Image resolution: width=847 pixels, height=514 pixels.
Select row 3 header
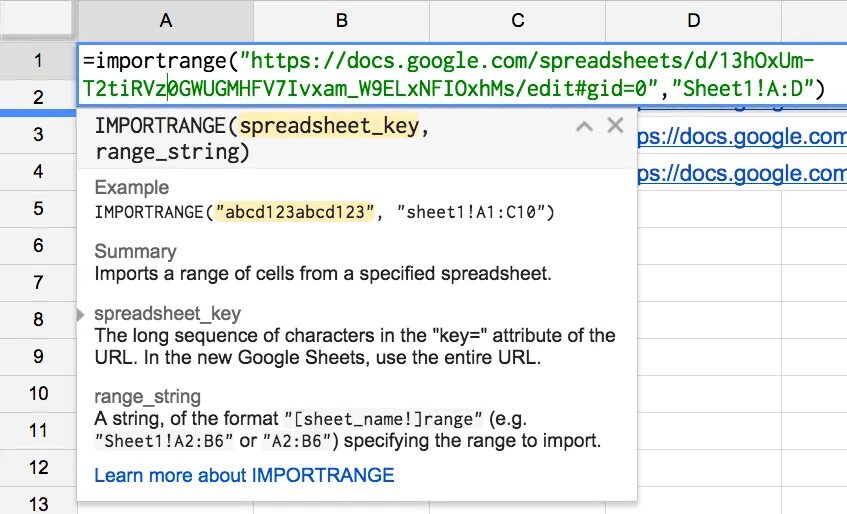click(x=38, y=134)
